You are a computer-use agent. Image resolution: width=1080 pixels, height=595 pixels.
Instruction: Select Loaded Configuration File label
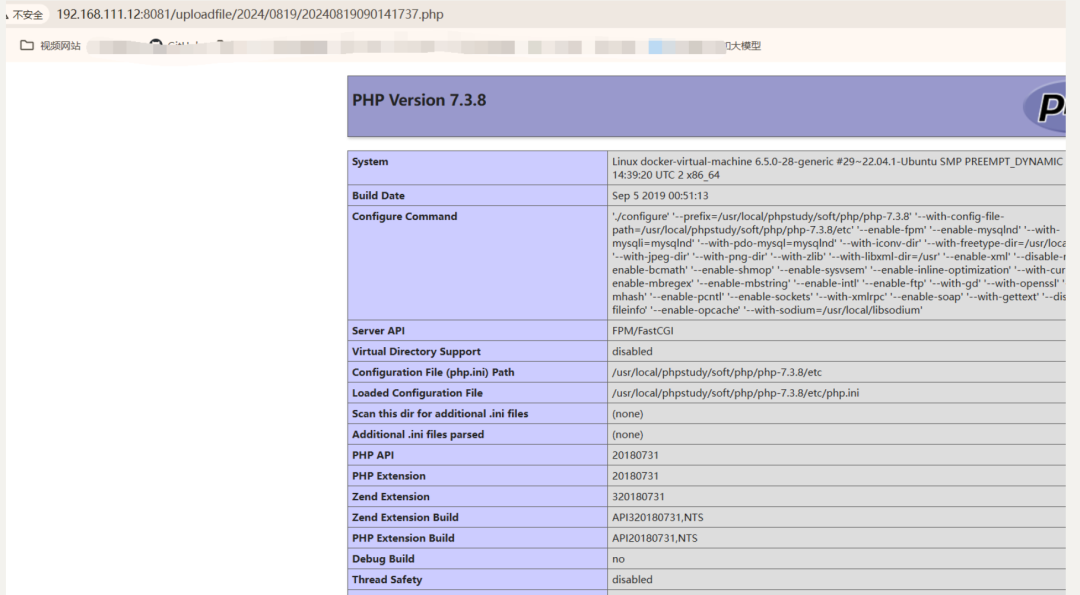[417, 393]
